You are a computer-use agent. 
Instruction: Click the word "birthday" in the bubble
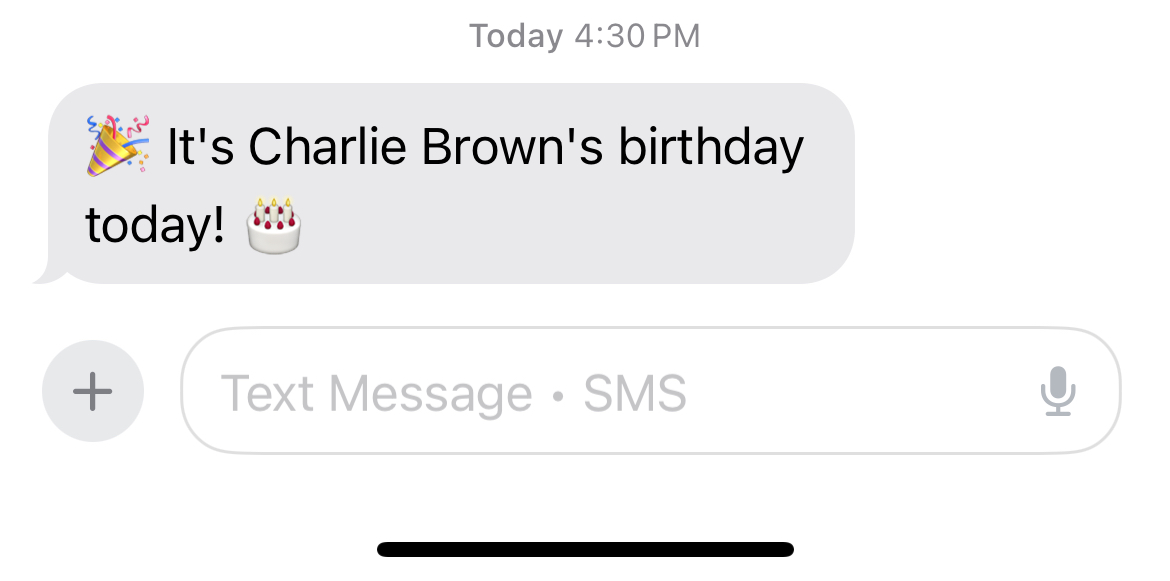[711, 147]
